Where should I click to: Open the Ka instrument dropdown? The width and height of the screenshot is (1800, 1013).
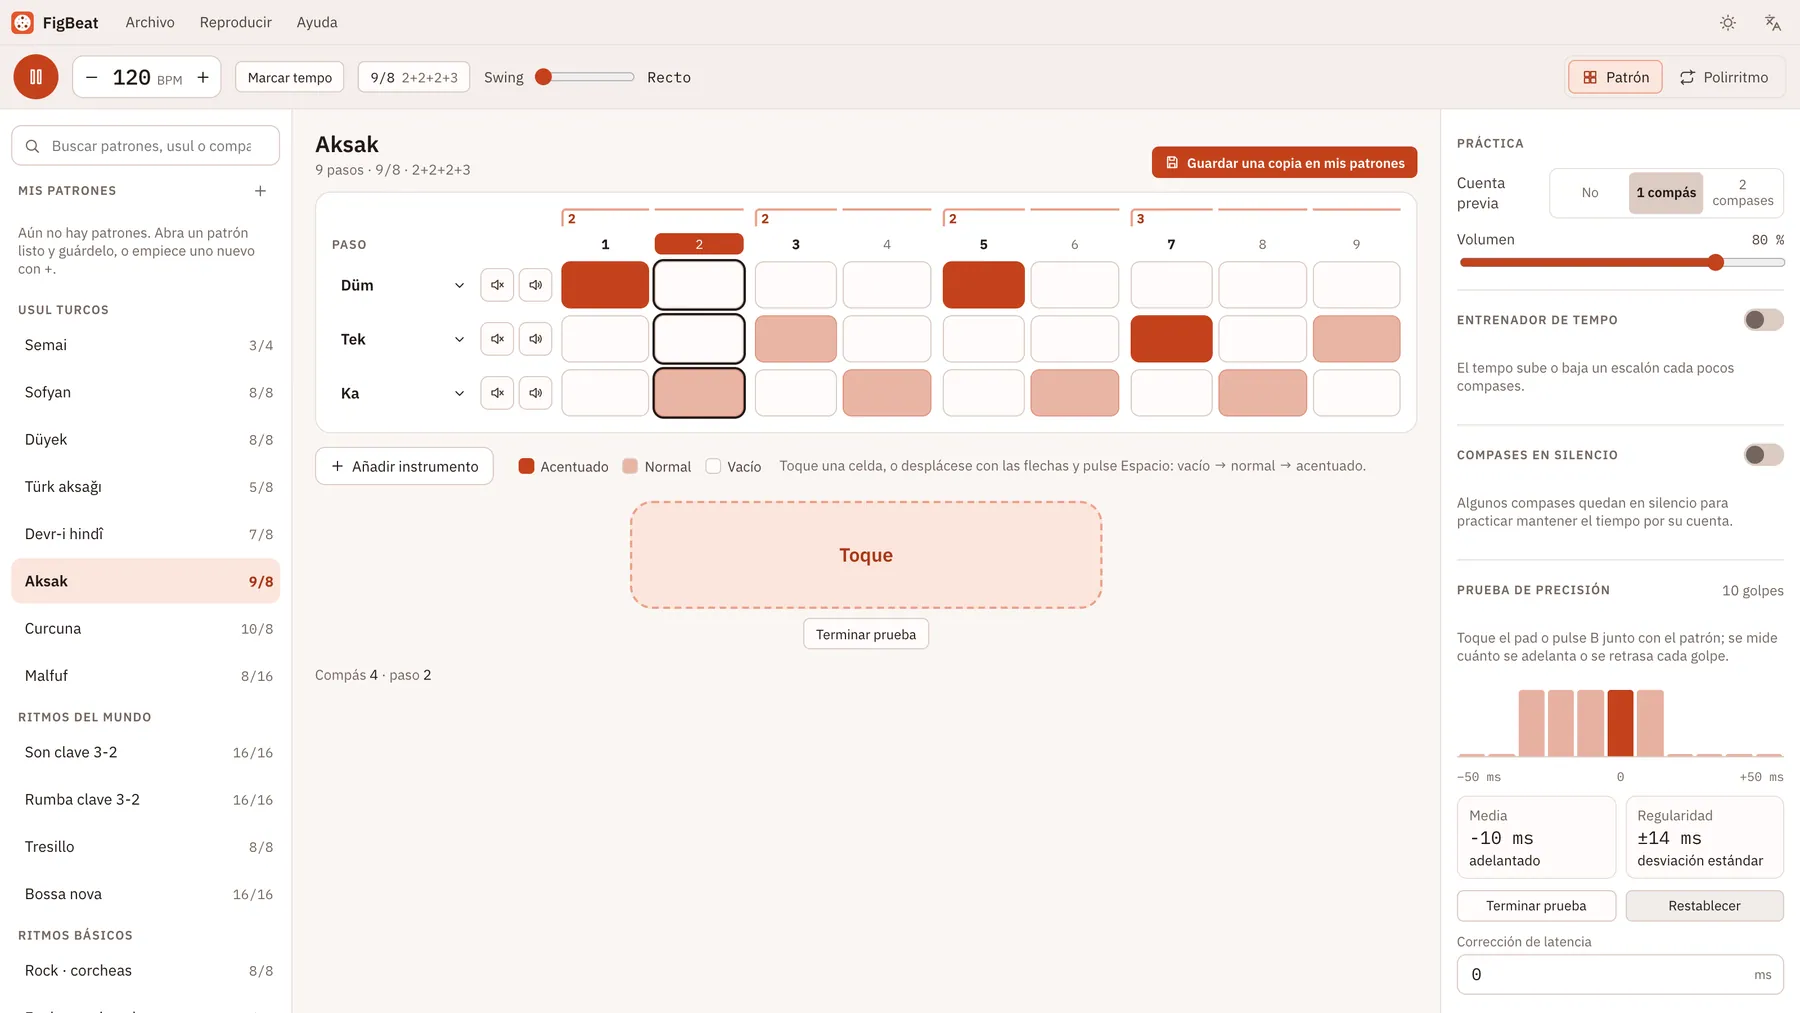point(402,393)
